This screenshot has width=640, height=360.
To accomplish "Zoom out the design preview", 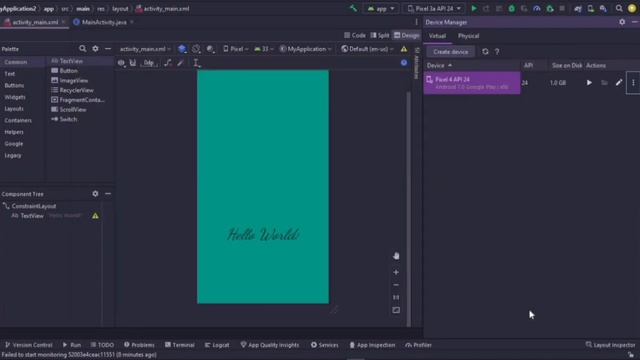I will [396, 285].
